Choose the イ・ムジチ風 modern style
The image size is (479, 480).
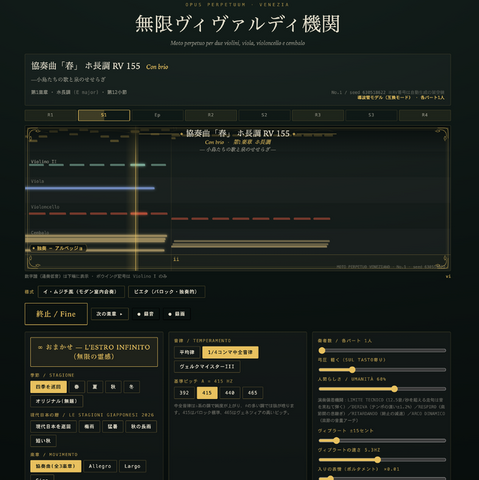click(x=81, y=292)
